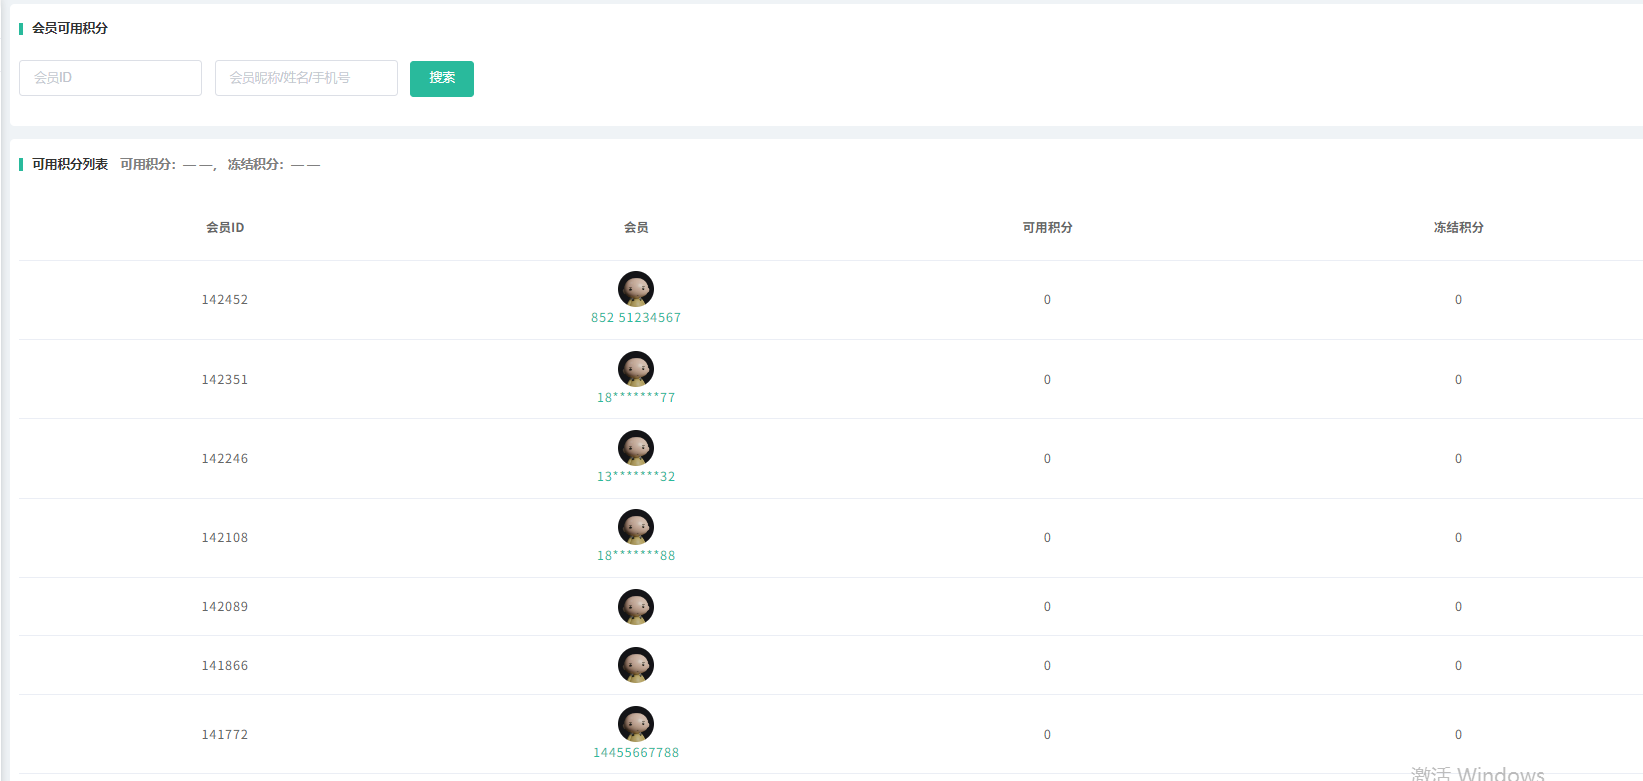1643x781 pixels.
Task: Click the 冻结积分 column header
Action: (x=1458, y=228)
